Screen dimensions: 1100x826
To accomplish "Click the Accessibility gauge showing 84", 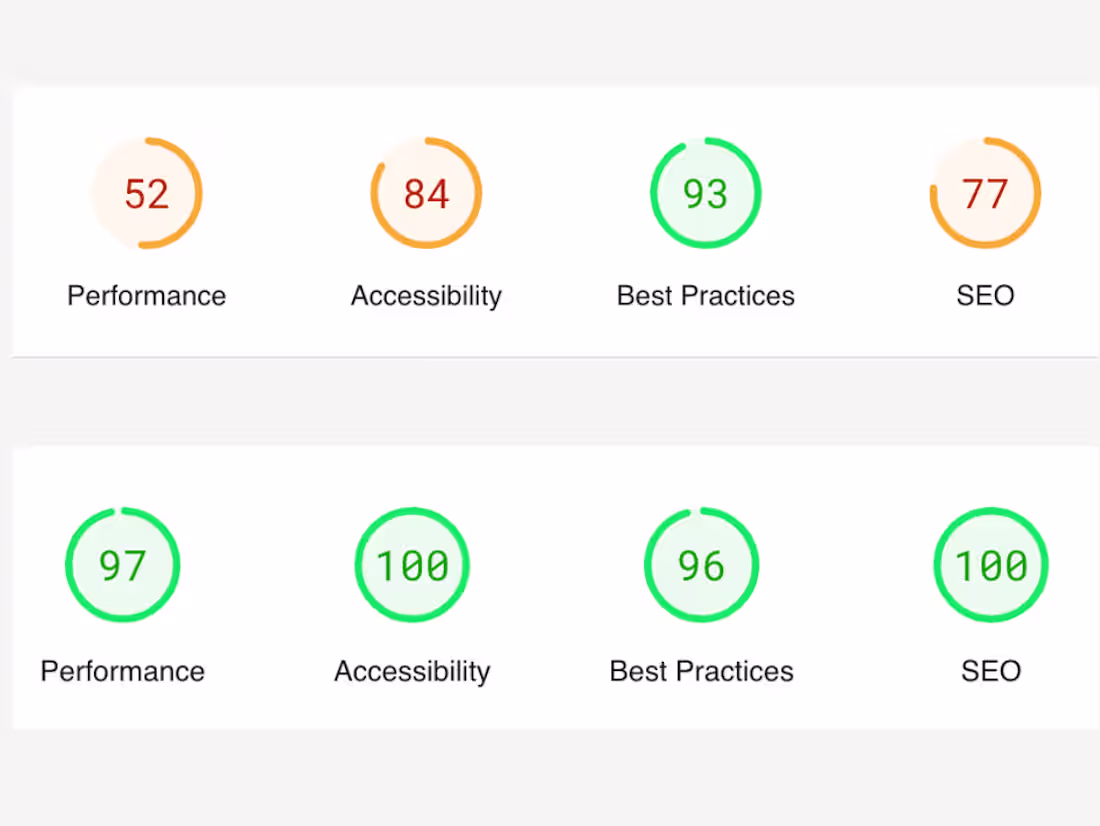I will pyautogui.click(x=426, y=193).
